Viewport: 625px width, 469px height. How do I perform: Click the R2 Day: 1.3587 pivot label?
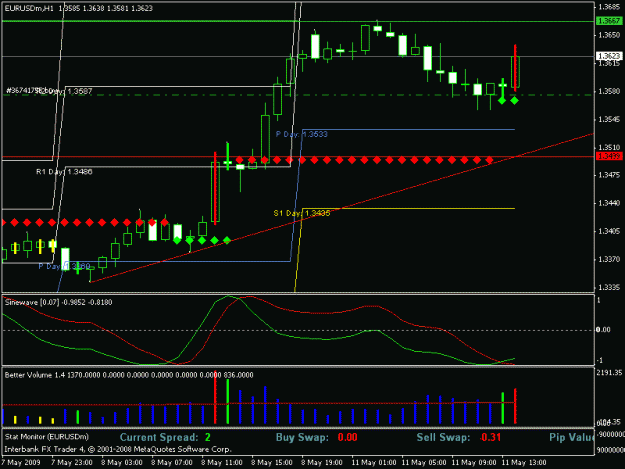point(66,91)
